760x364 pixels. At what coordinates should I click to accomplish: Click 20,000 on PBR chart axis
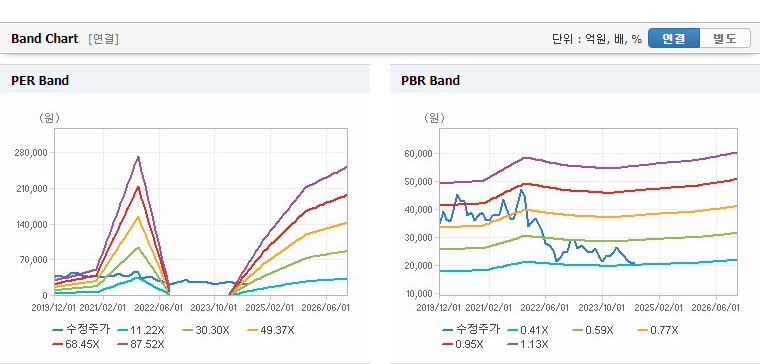418,266
